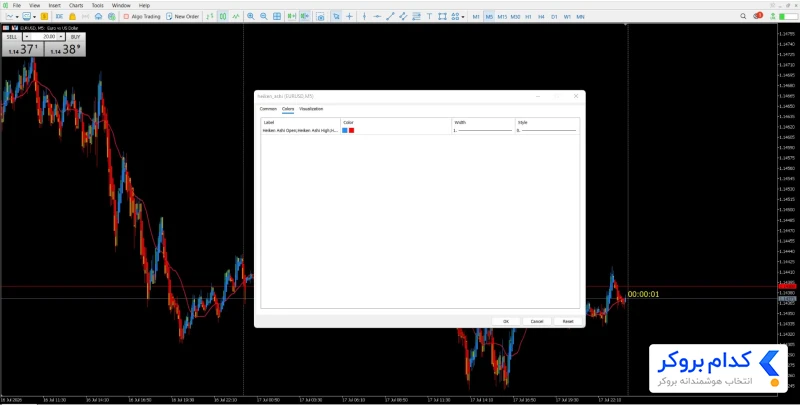Click the Heiken Ashi Open label cell
This screenshot has height=405, width=800.
pyautogui.click(x=301, y=131)
